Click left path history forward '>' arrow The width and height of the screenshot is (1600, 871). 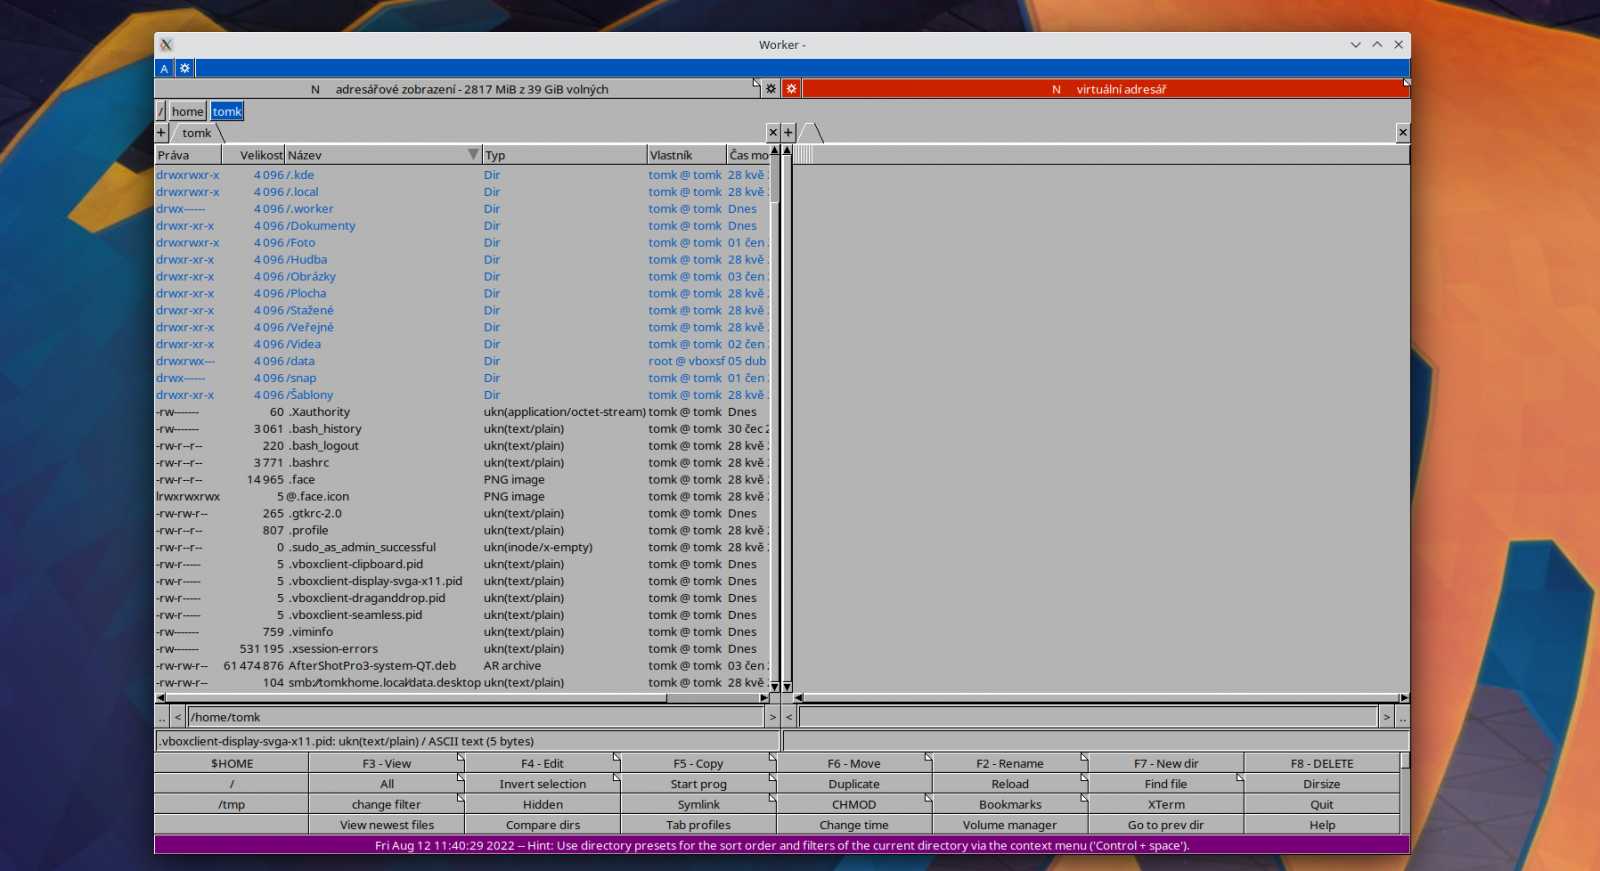[772, 717]
